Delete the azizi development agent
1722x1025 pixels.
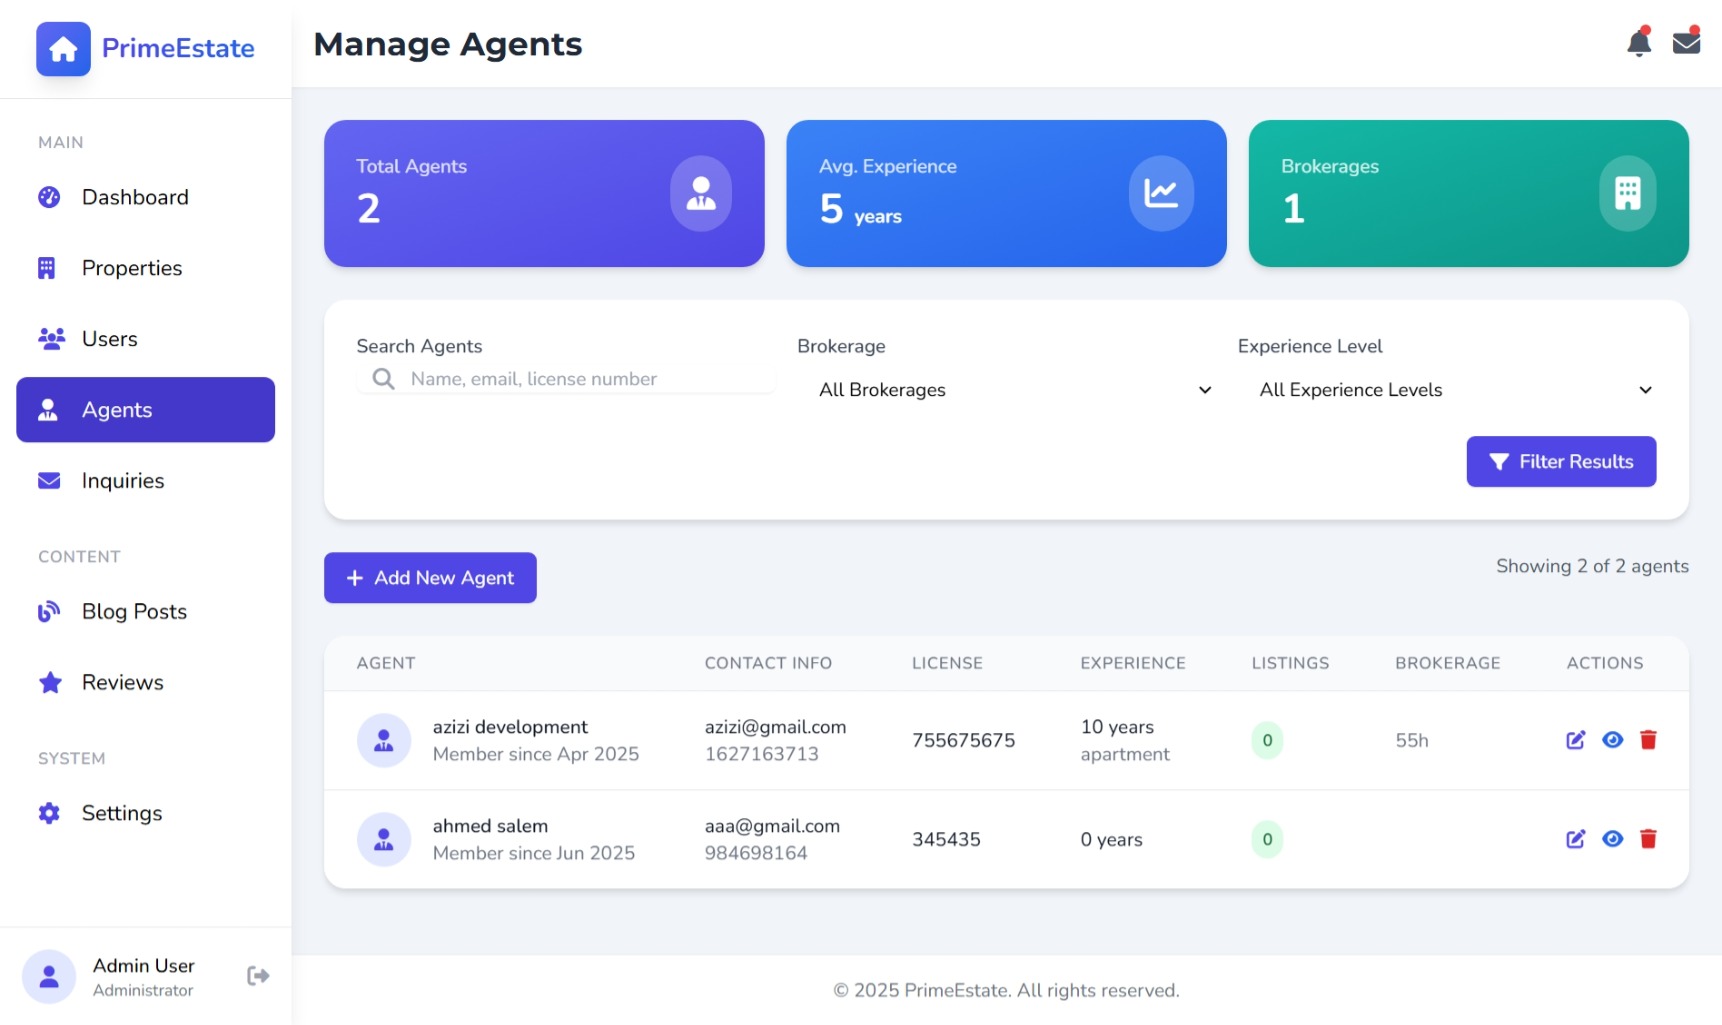[1648, 740]
